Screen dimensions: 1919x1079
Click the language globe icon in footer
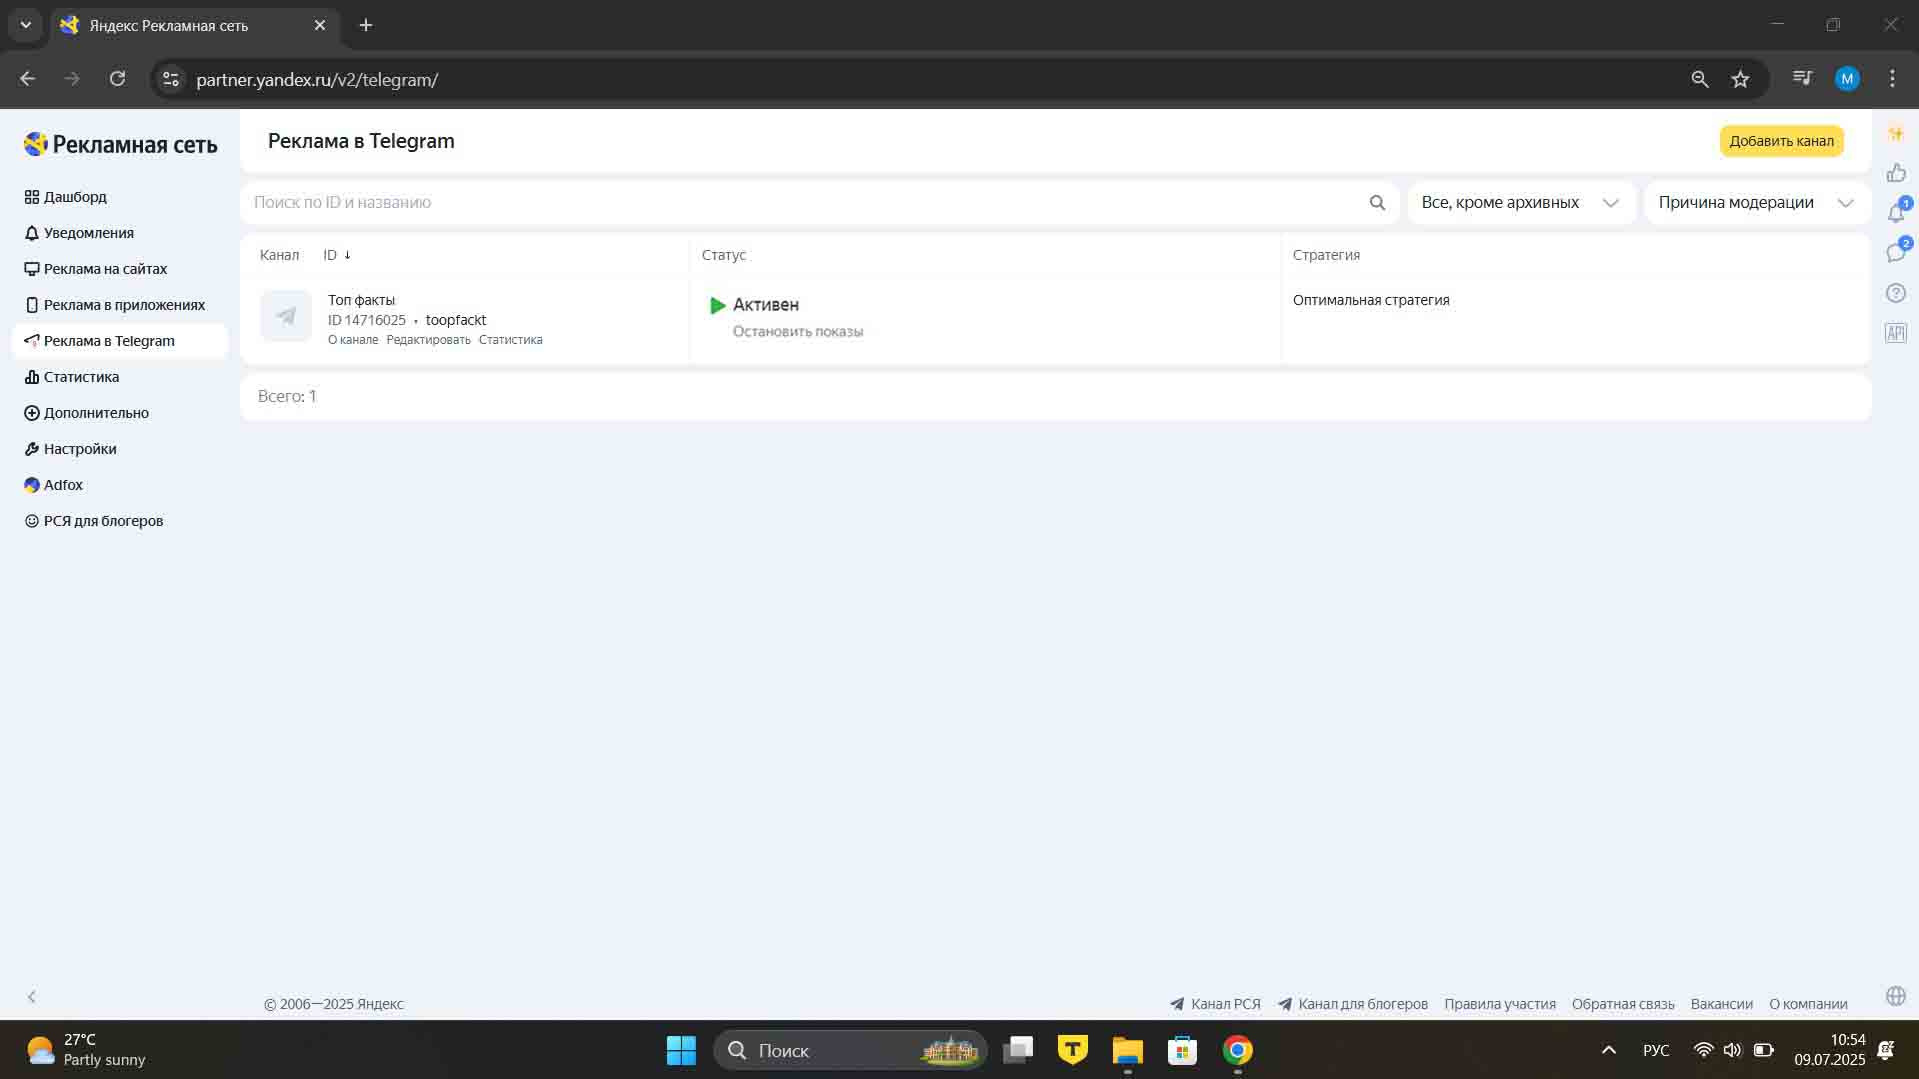(1895, 996)
